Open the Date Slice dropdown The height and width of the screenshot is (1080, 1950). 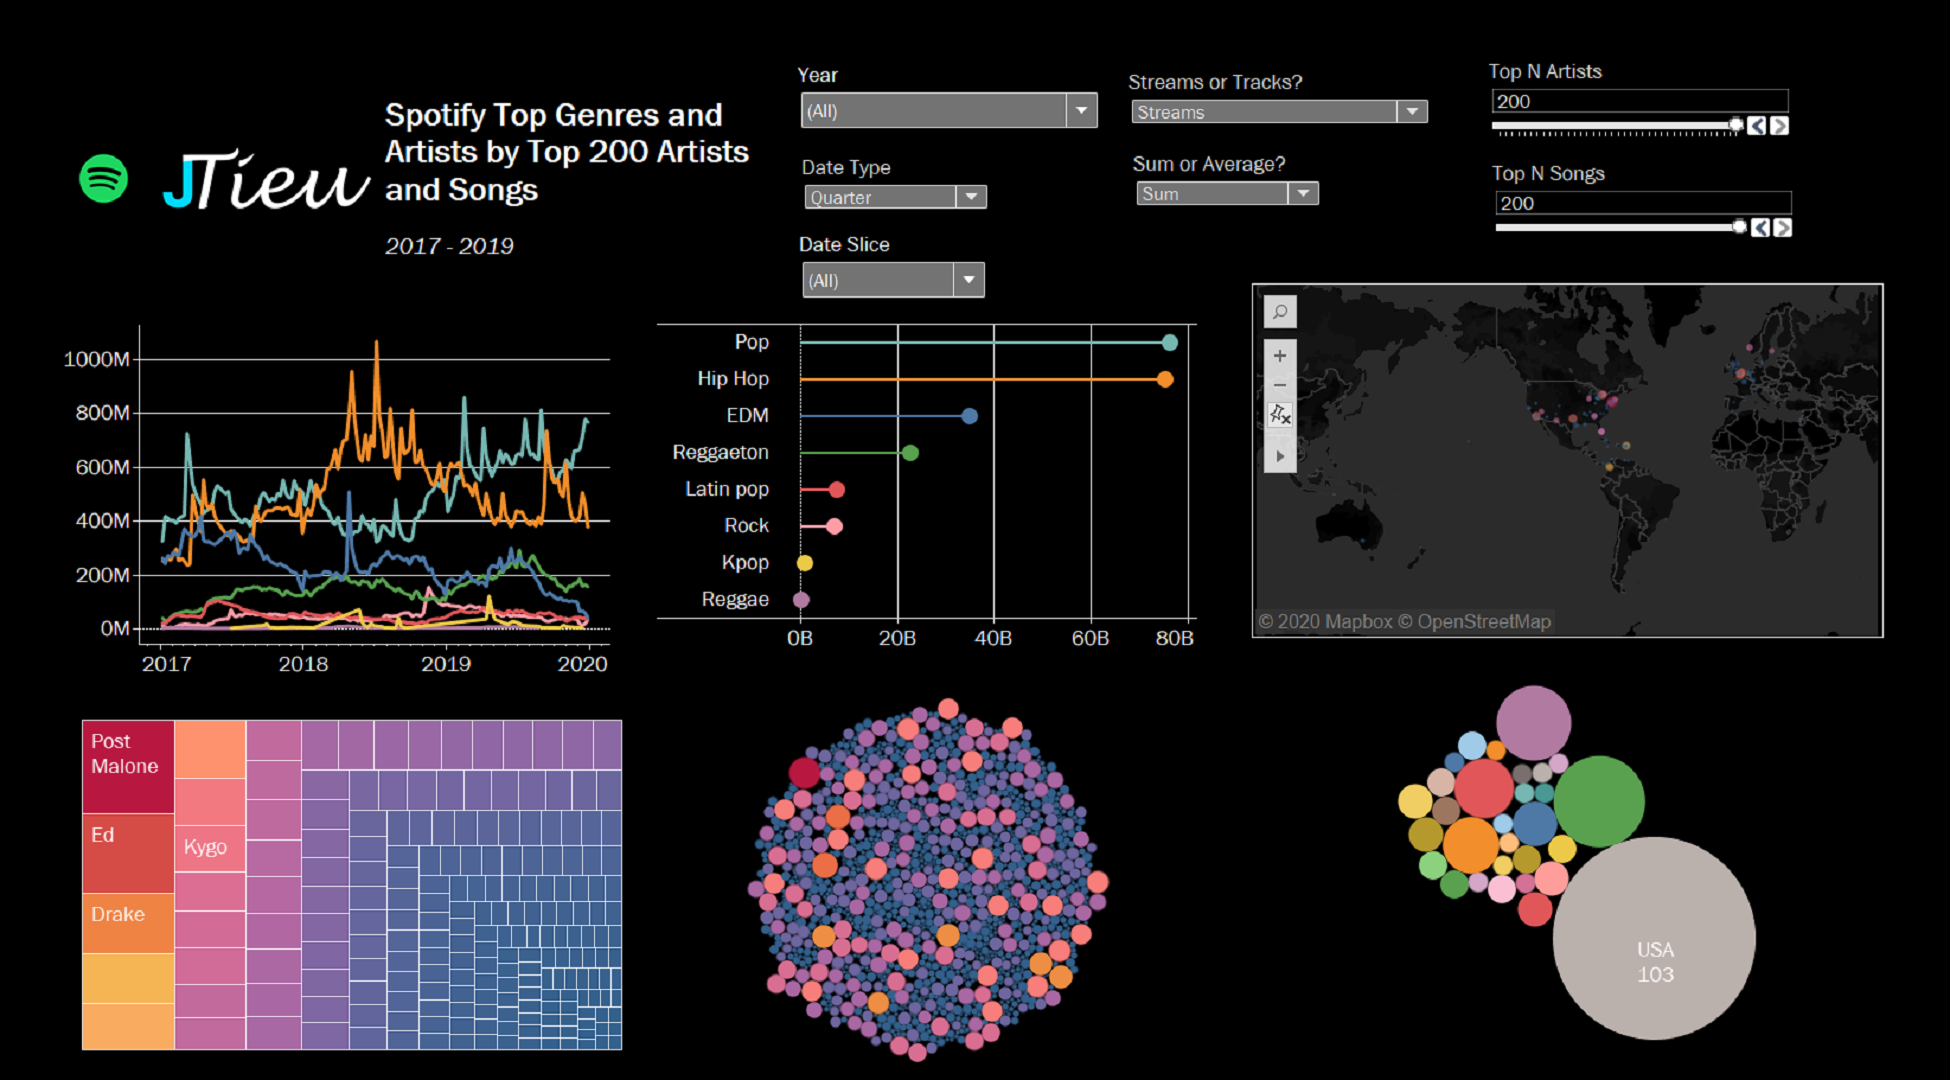tap(893, 280)
